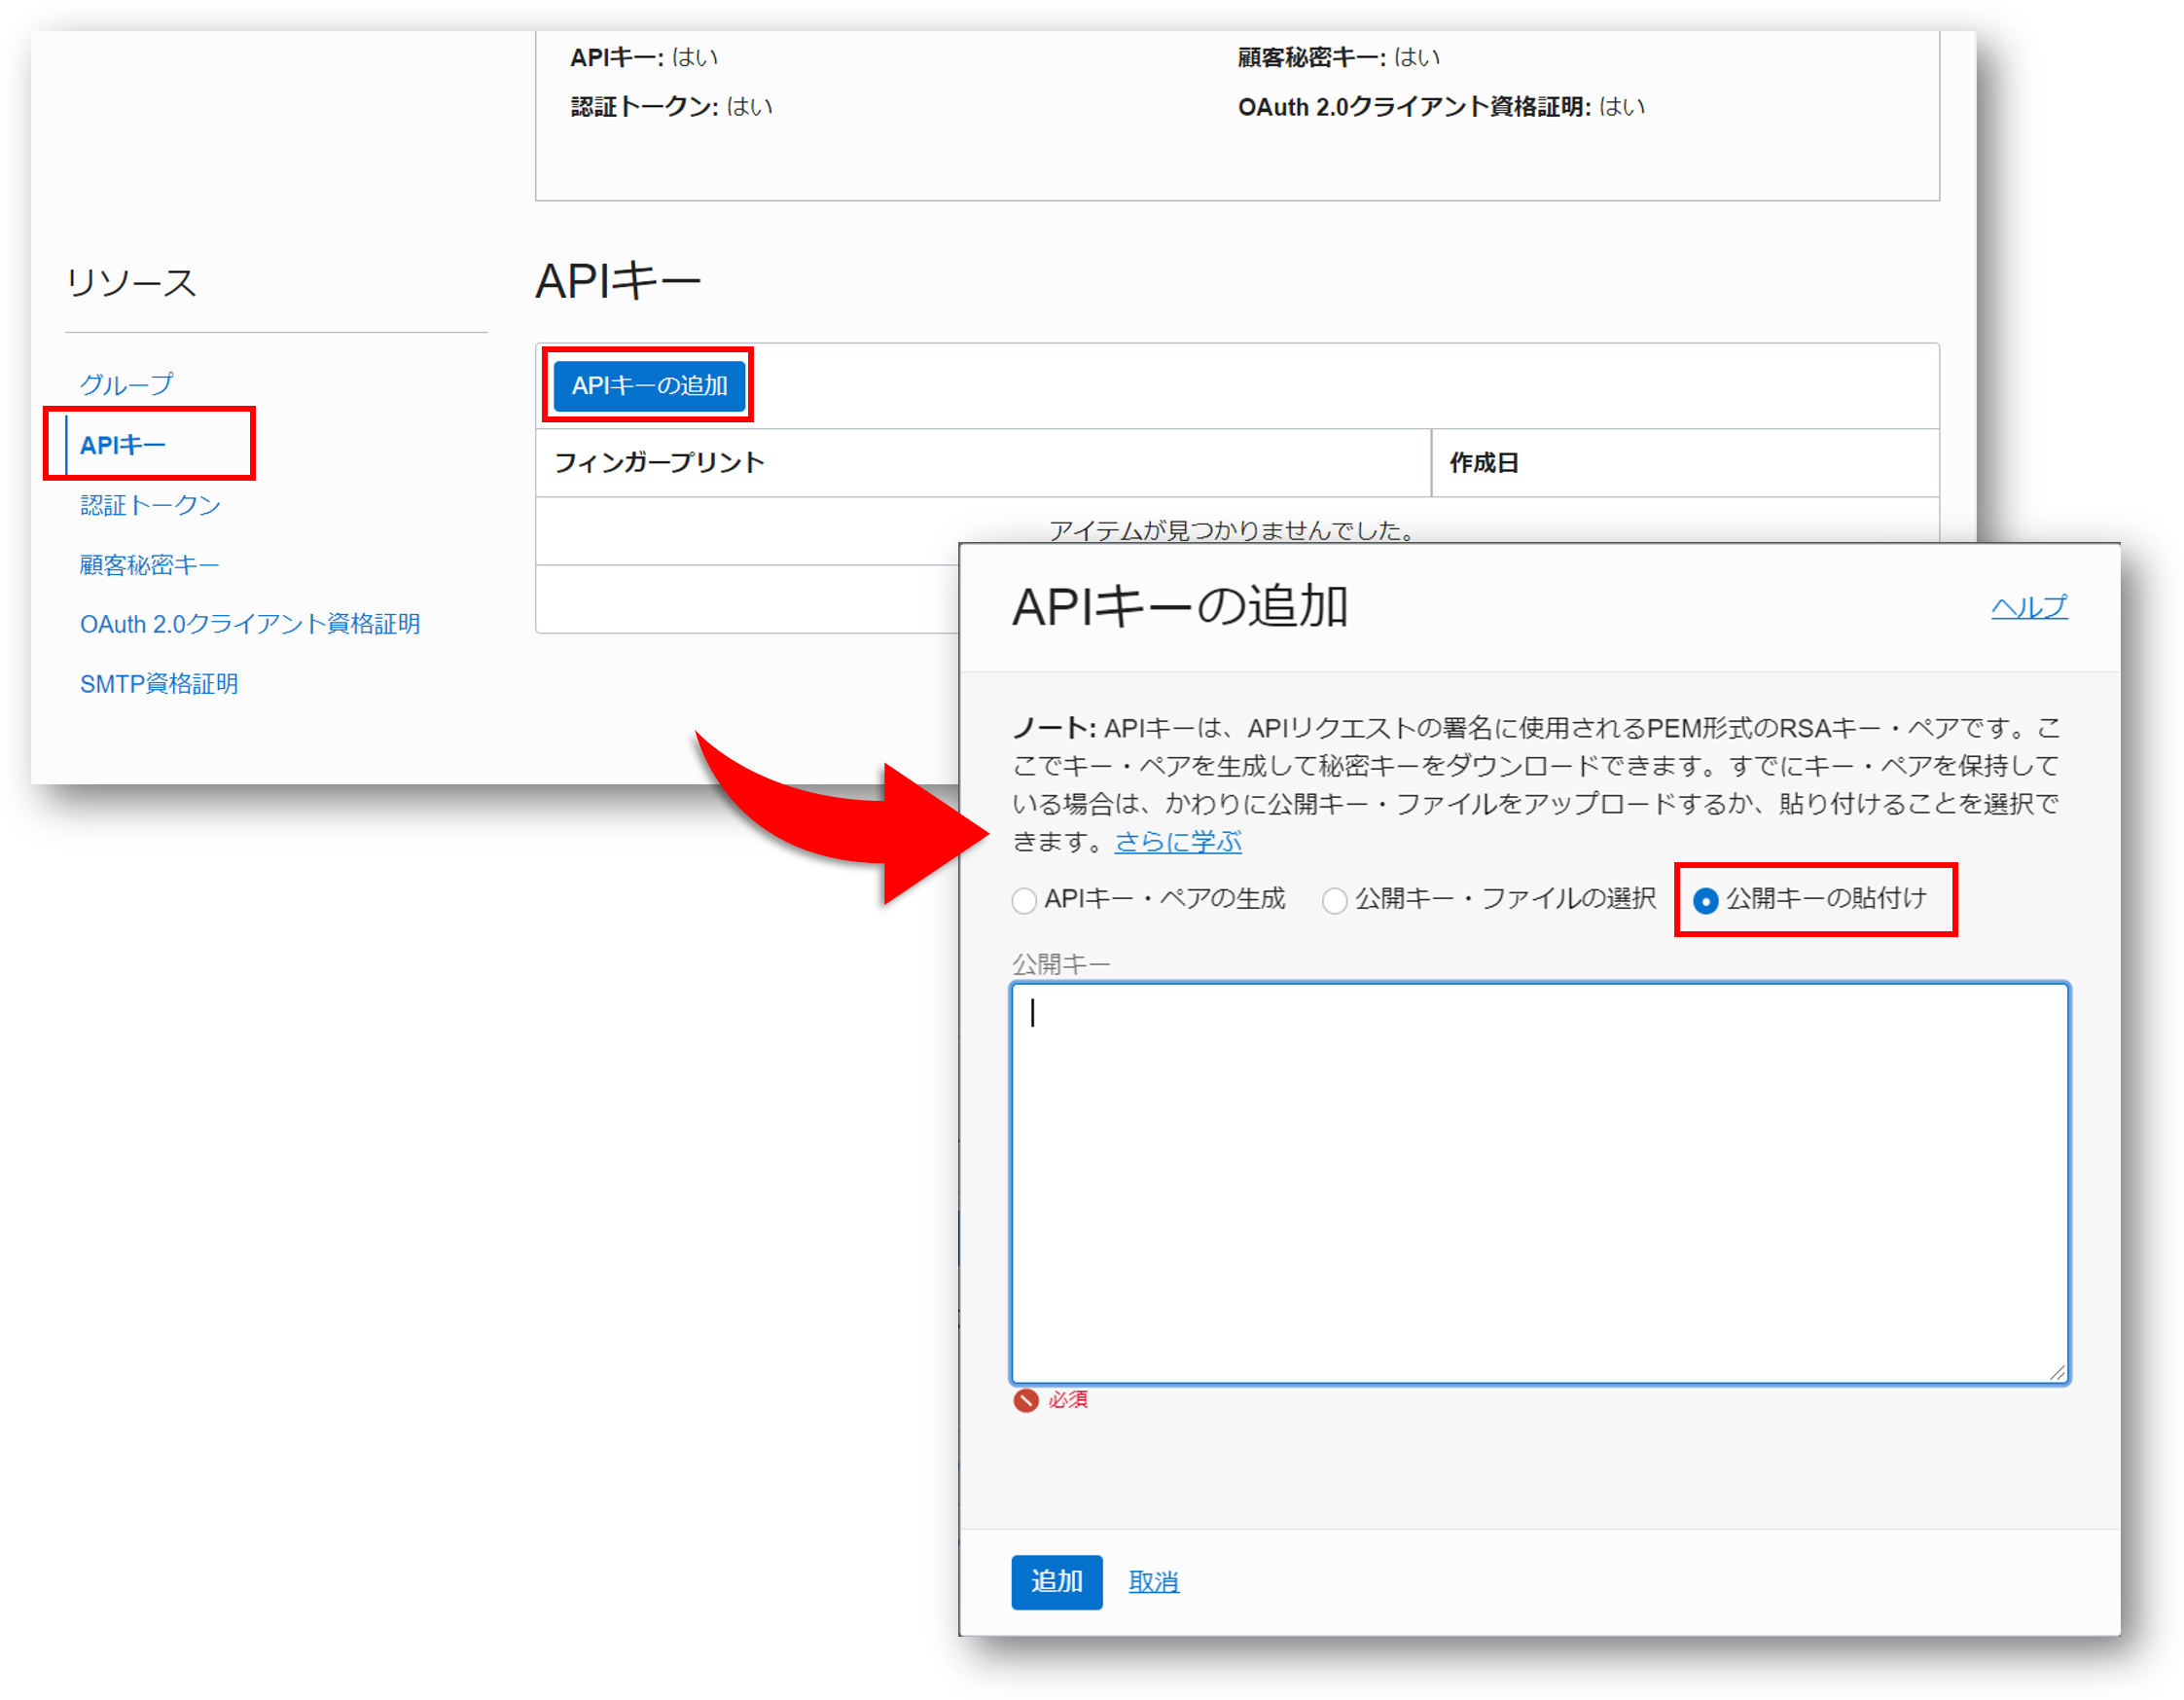Cancel the dialog with 取消

pos(1153,1581)
